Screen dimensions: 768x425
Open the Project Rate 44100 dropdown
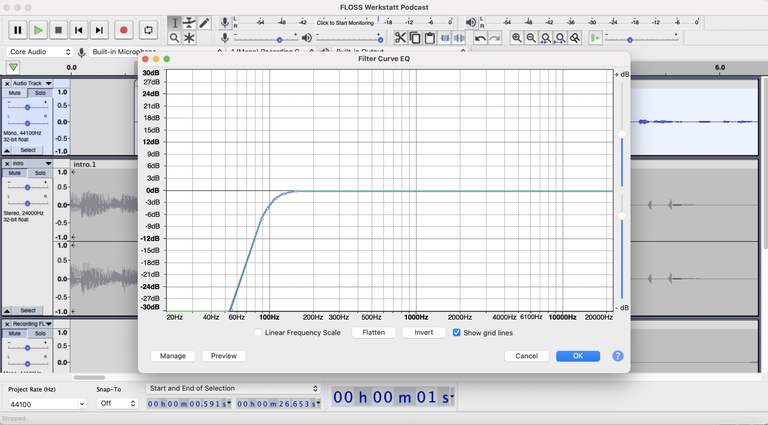pos(48,404)
